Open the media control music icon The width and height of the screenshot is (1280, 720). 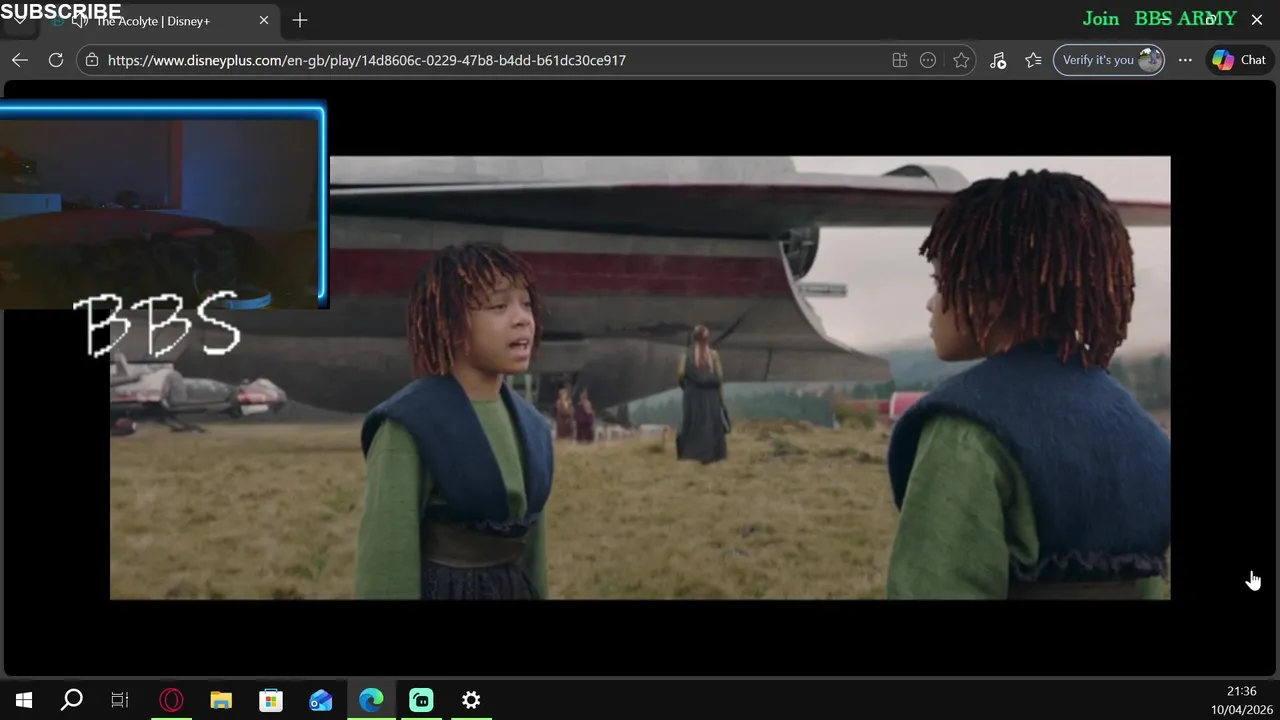click(x=998, y=60)
